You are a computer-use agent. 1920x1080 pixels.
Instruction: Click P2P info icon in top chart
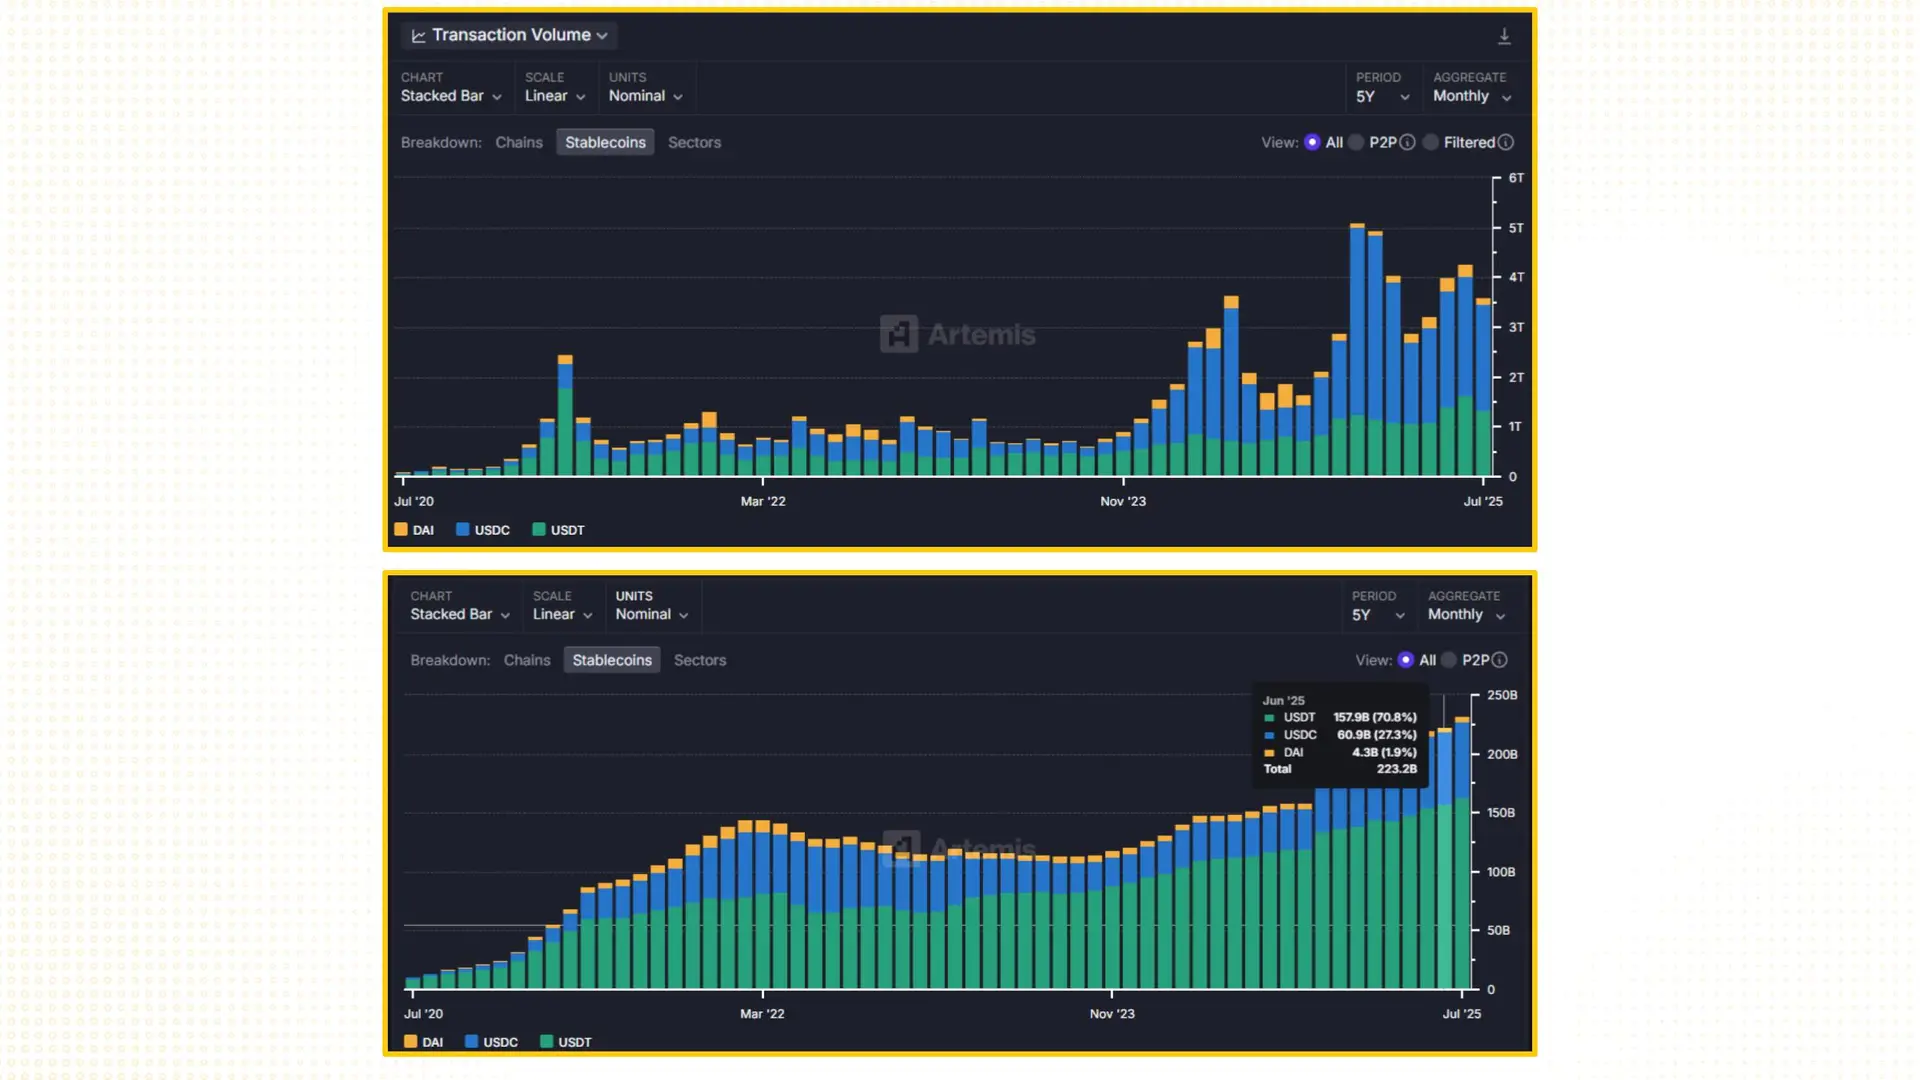coord(1407,142)
